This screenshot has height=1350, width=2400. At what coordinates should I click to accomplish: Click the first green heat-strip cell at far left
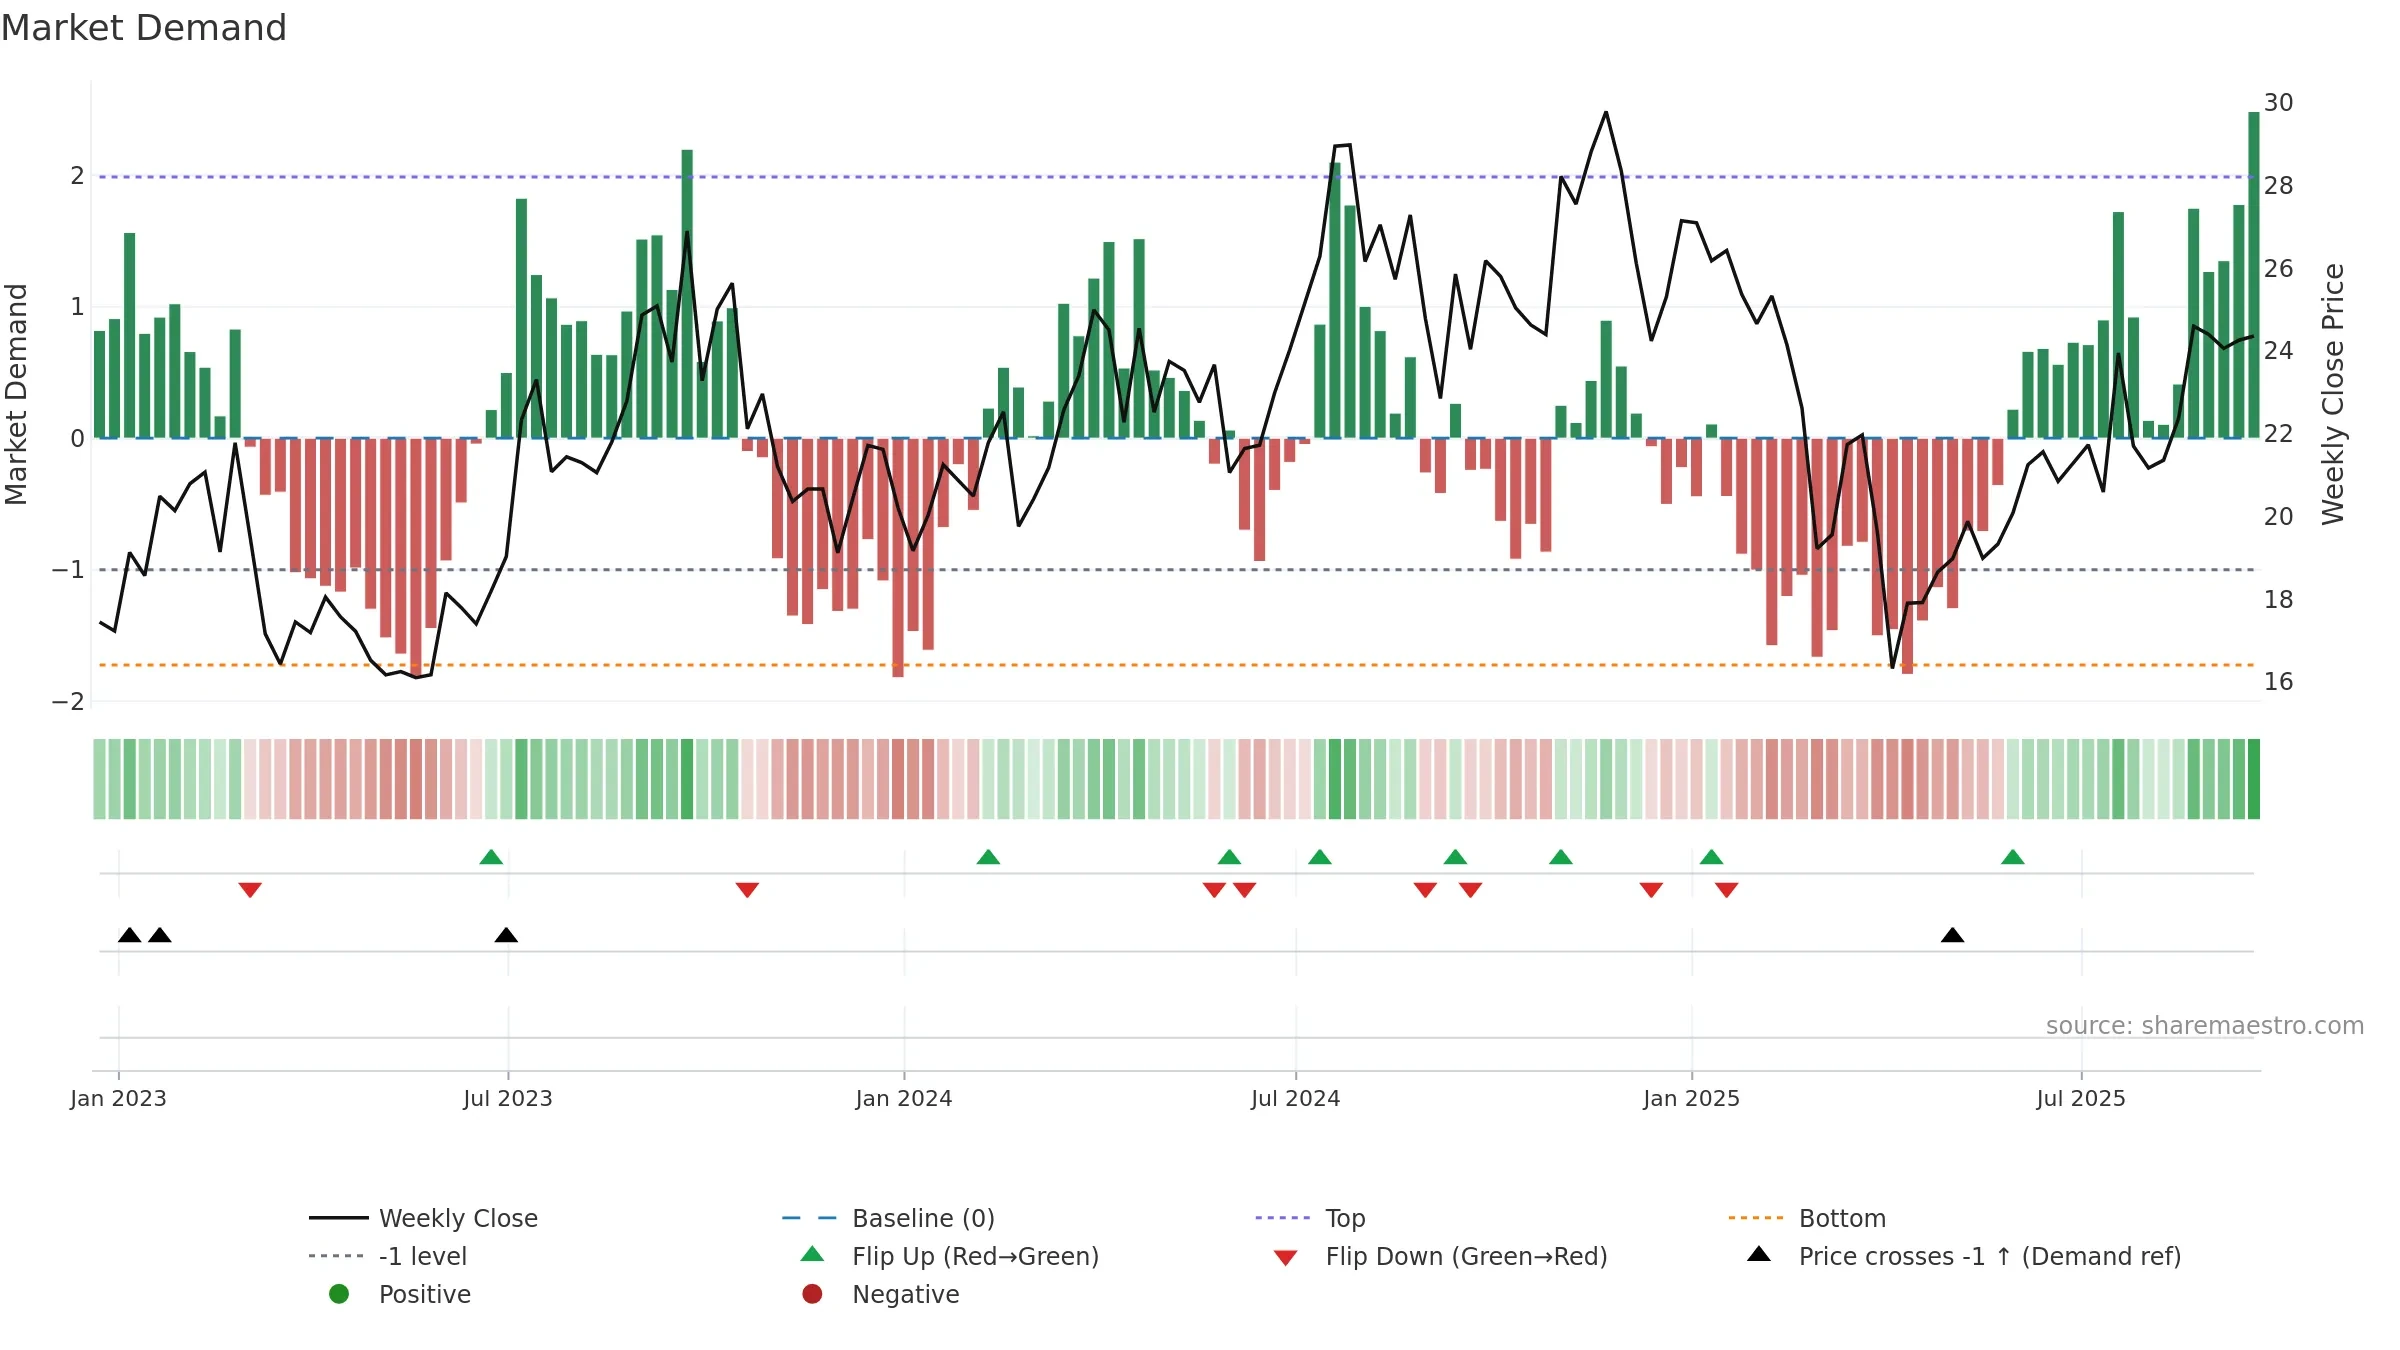tap(100, 779)
